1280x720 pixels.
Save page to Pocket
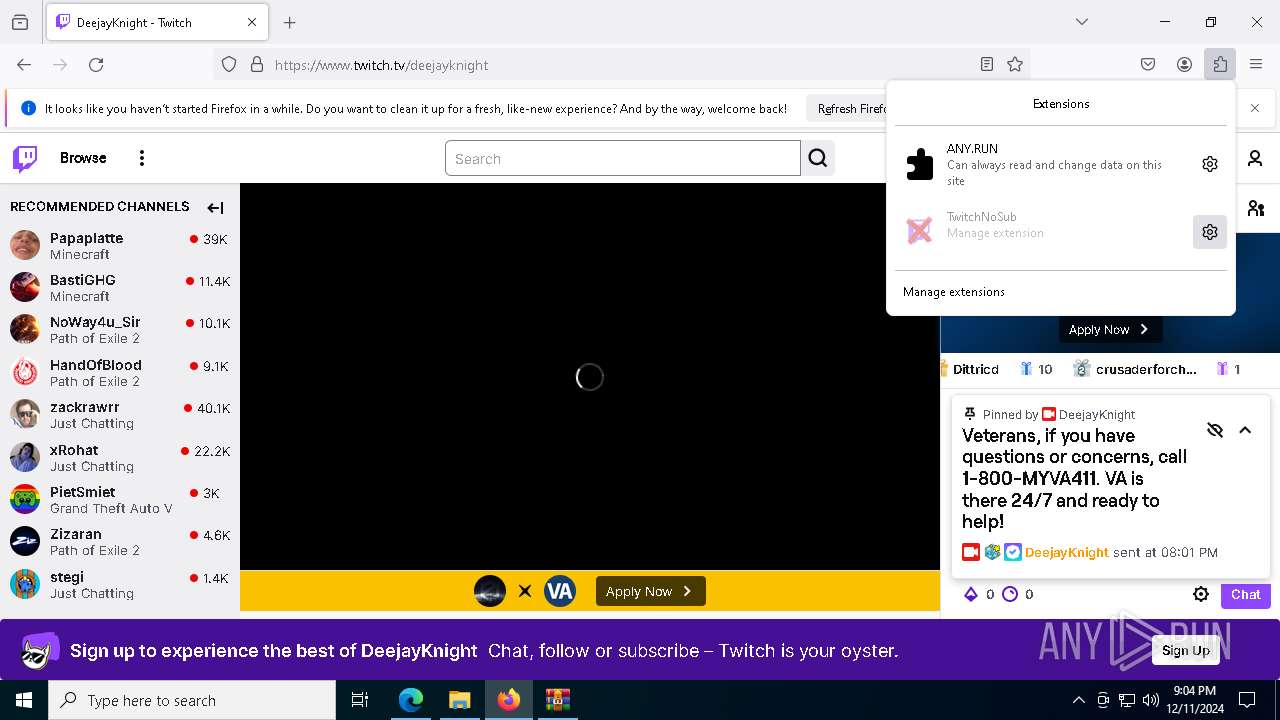pyautogui.click(x=1148, y=64)
